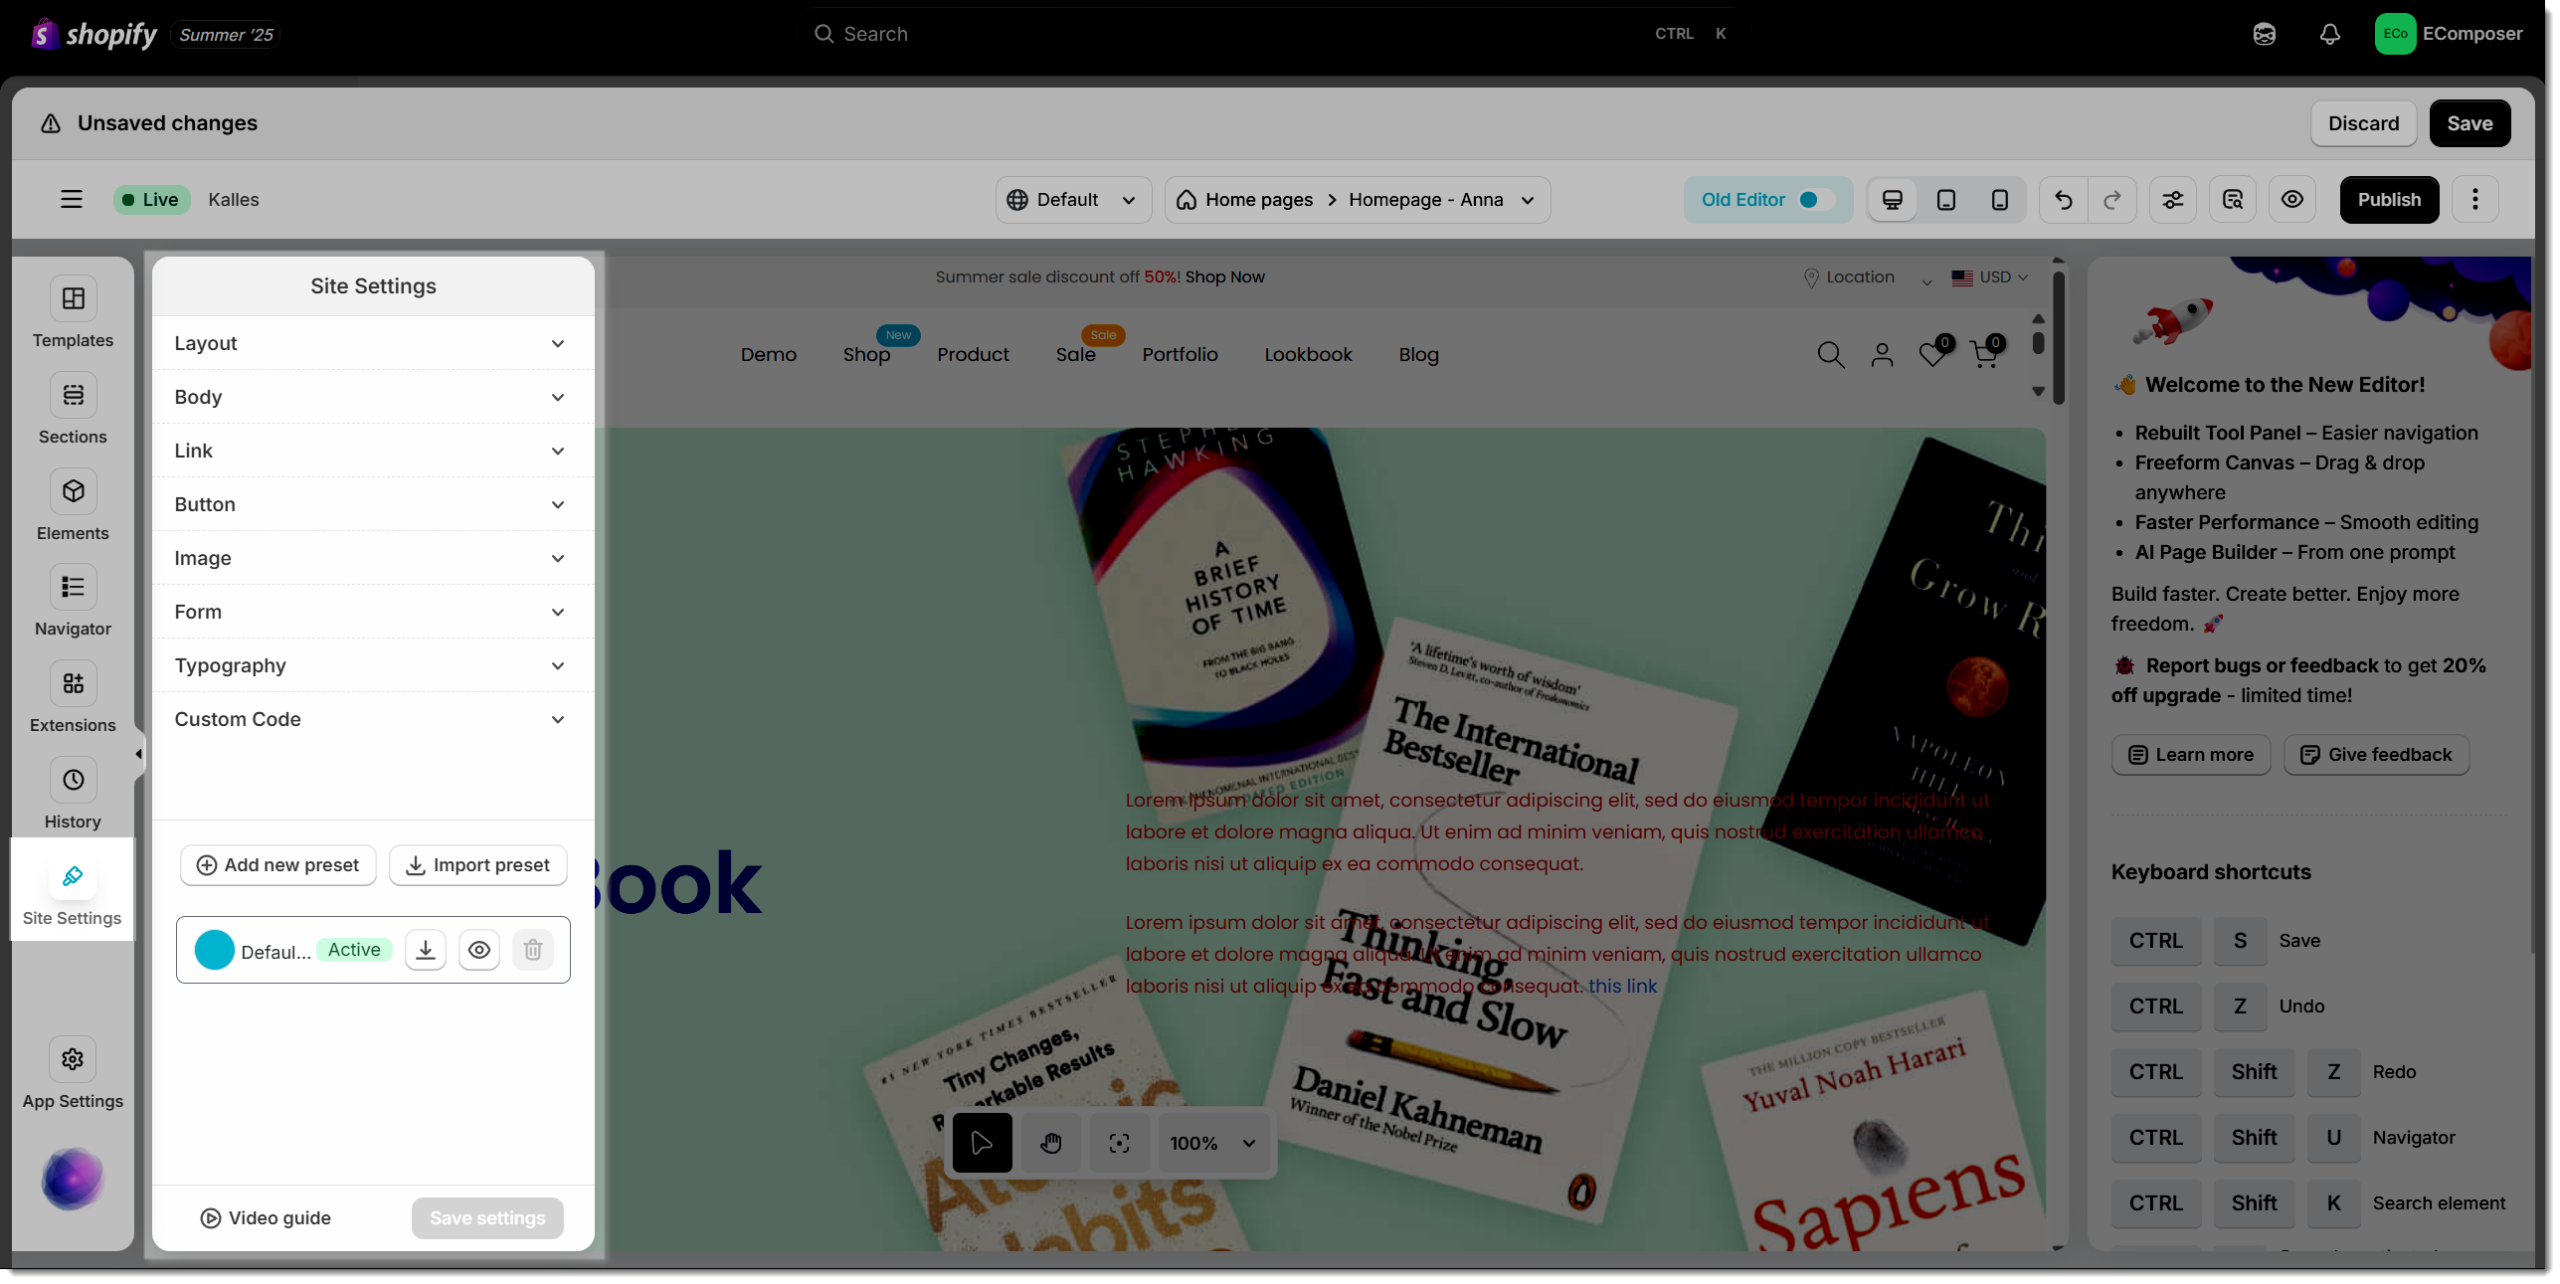Switch to desktop device view
Image resolution: width=2560 pixels, height=1284 pixels.
1893,199
